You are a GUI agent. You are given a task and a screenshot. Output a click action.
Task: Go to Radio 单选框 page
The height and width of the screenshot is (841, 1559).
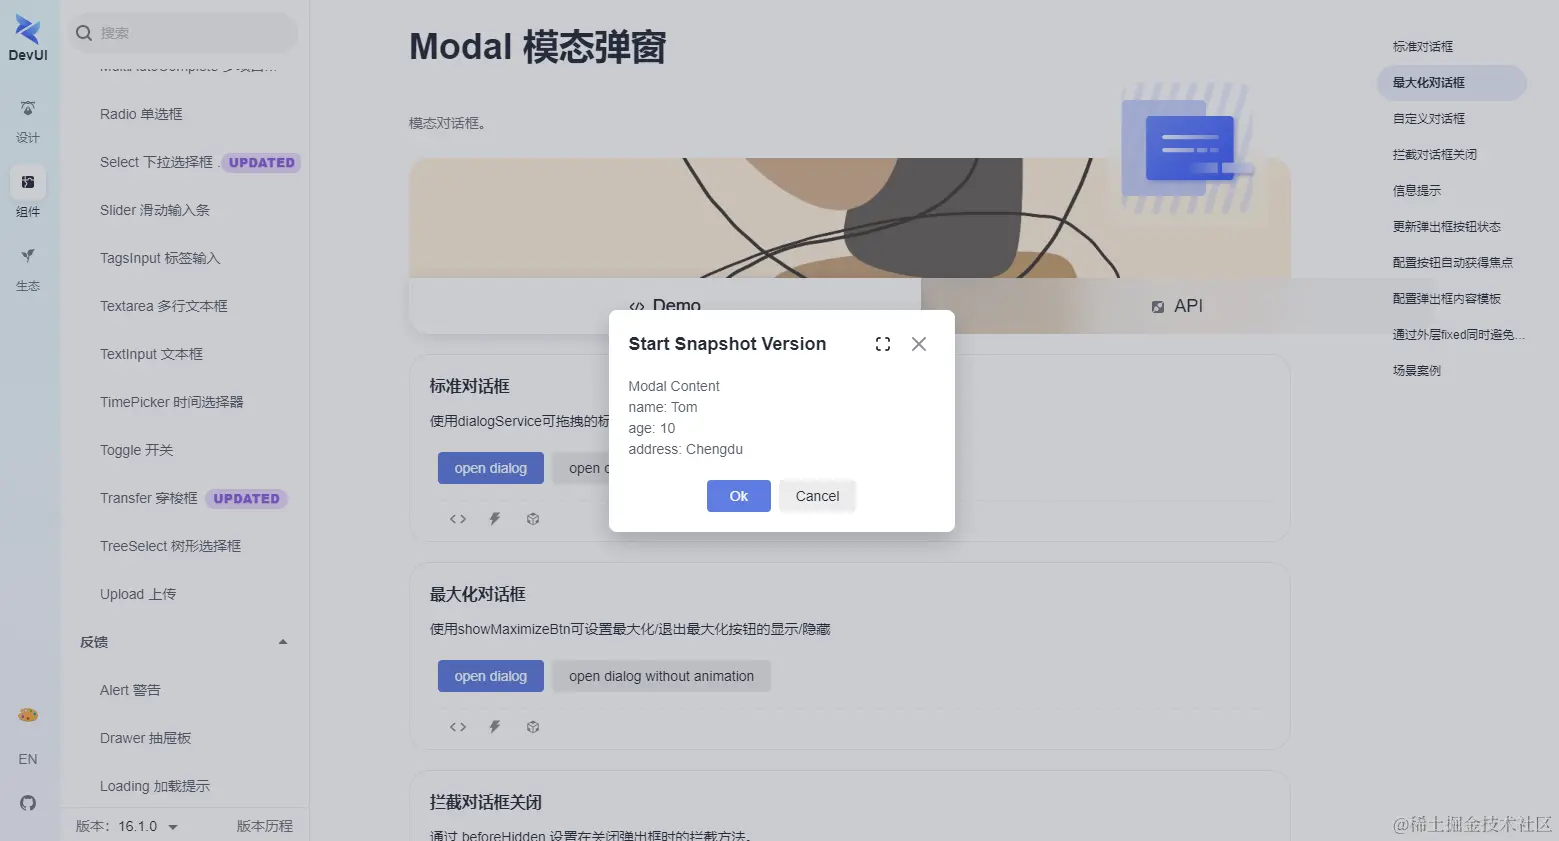tap(141, 114)
